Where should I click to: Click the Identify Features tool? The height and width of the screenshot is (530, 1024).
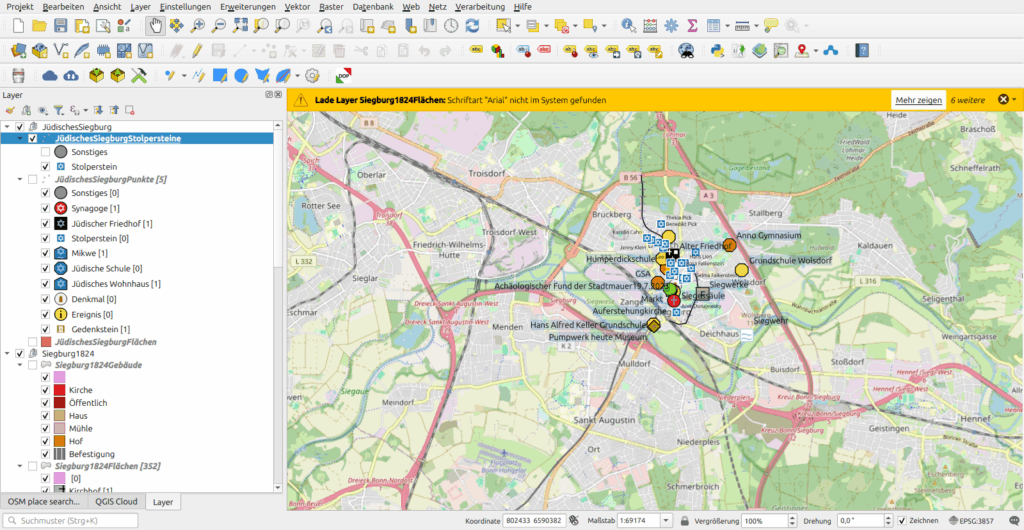pos(628,25)
